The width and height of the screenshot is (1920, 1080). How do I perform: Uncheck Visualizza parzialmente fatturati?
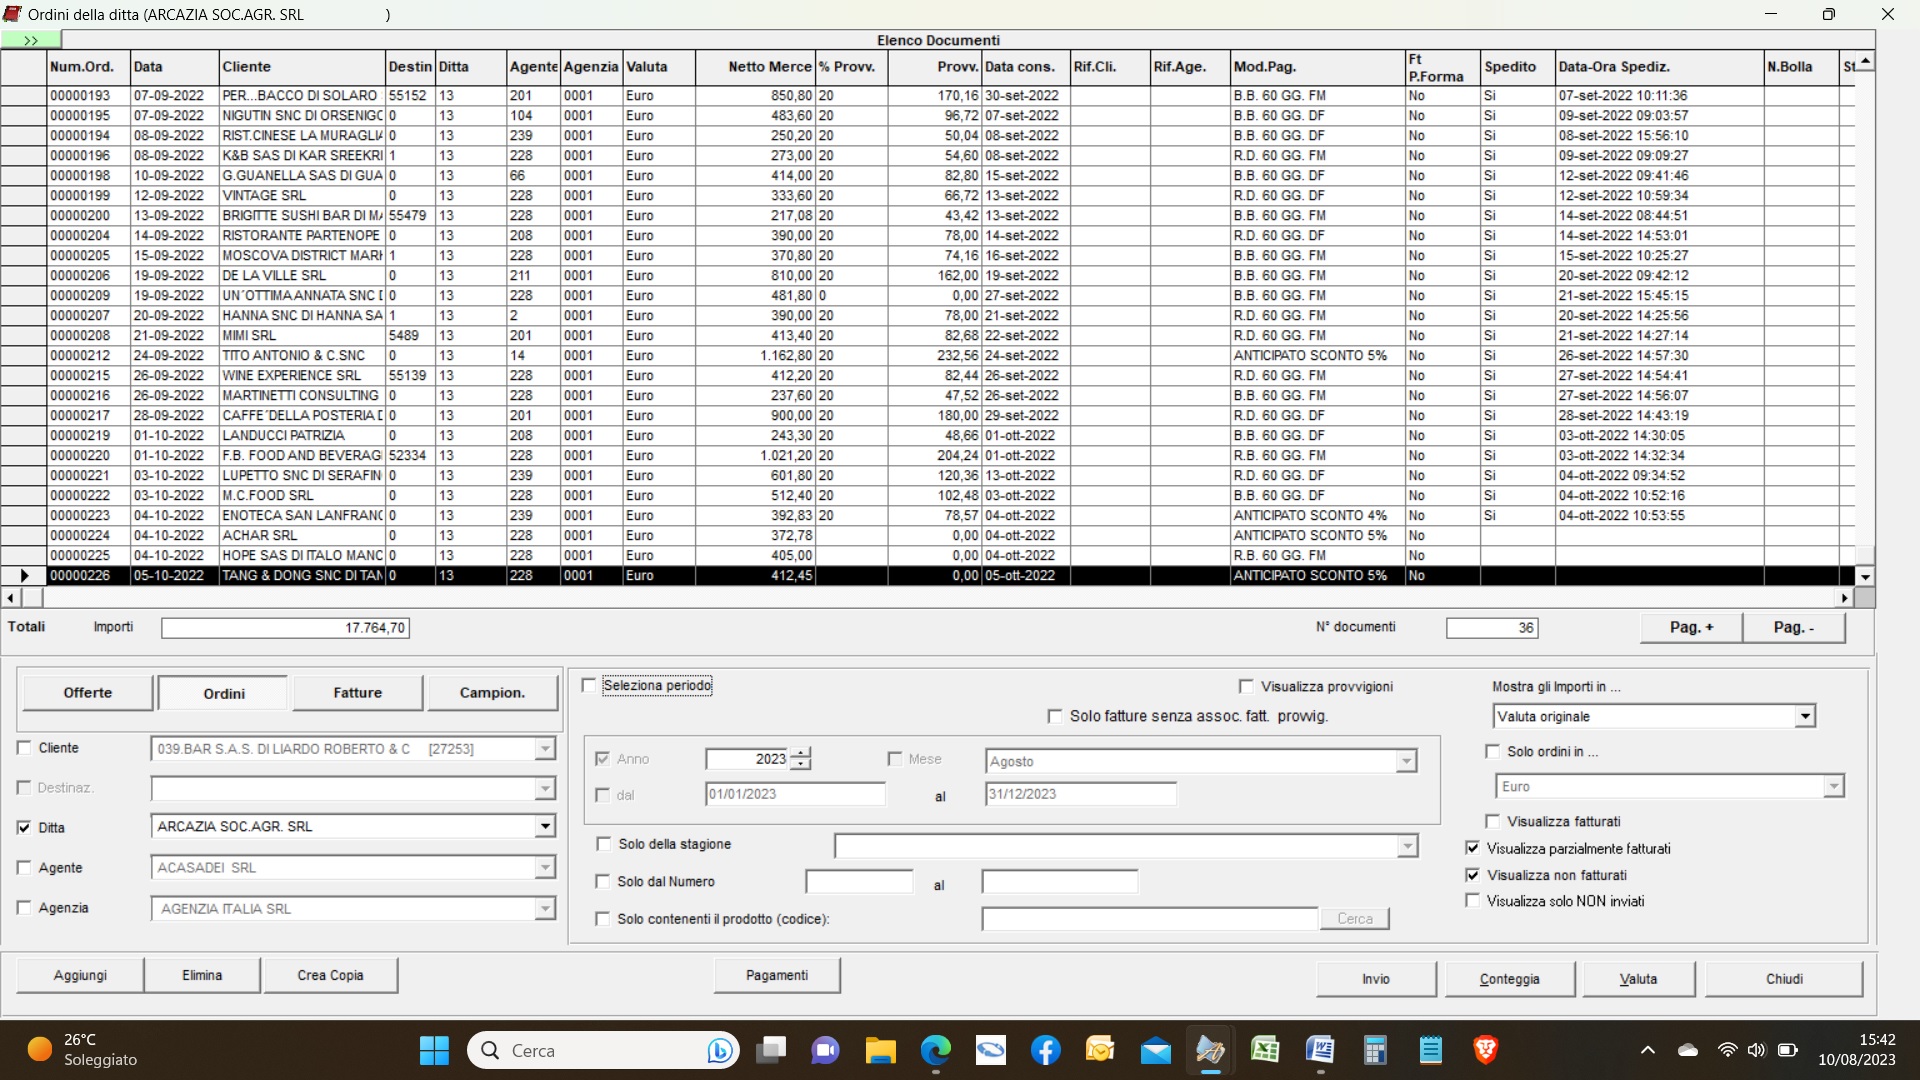[1473, 848]
